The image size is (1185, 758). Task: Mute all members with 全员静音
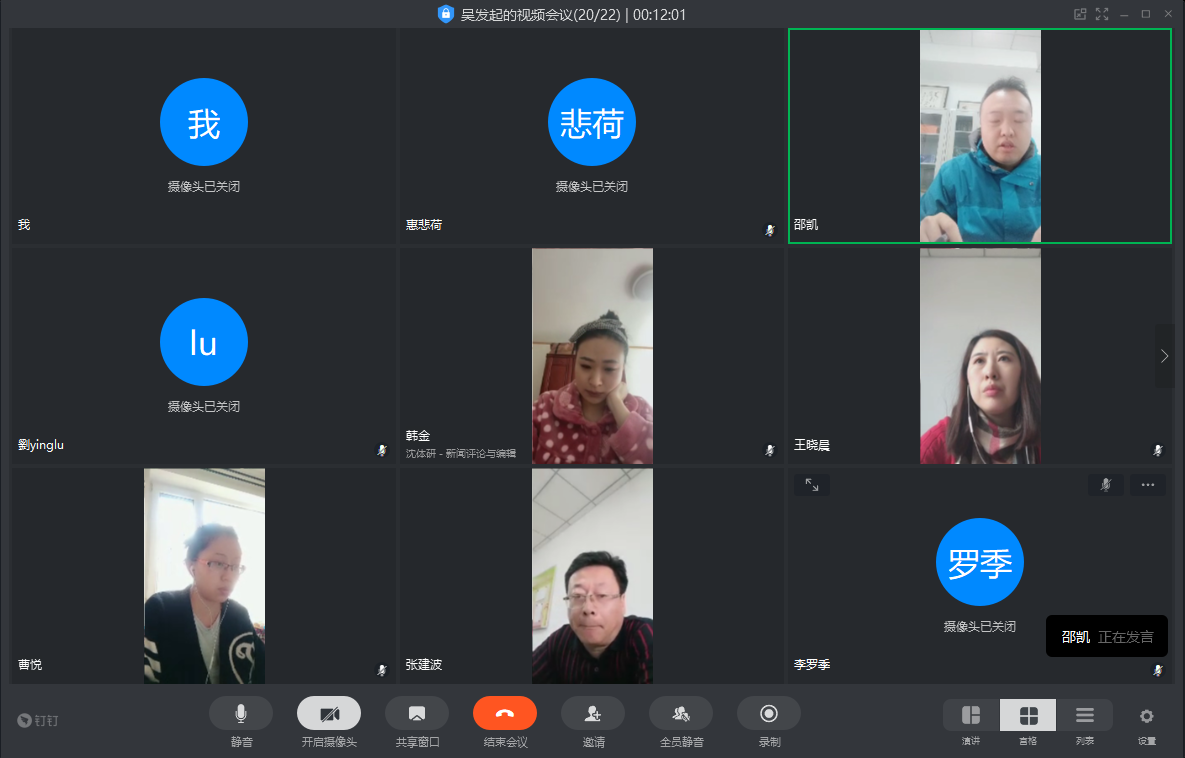(680, 713)
